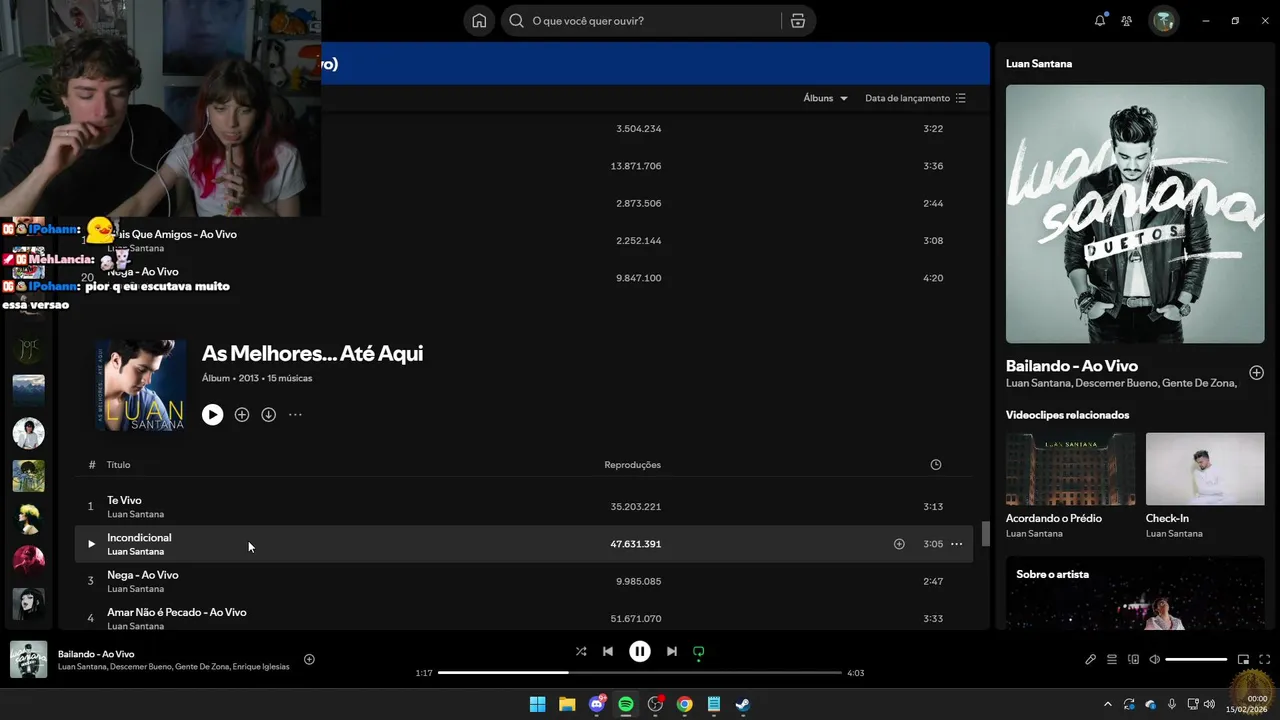Select the track Te Vivo

pyautogui.click(x=524, y=506)
